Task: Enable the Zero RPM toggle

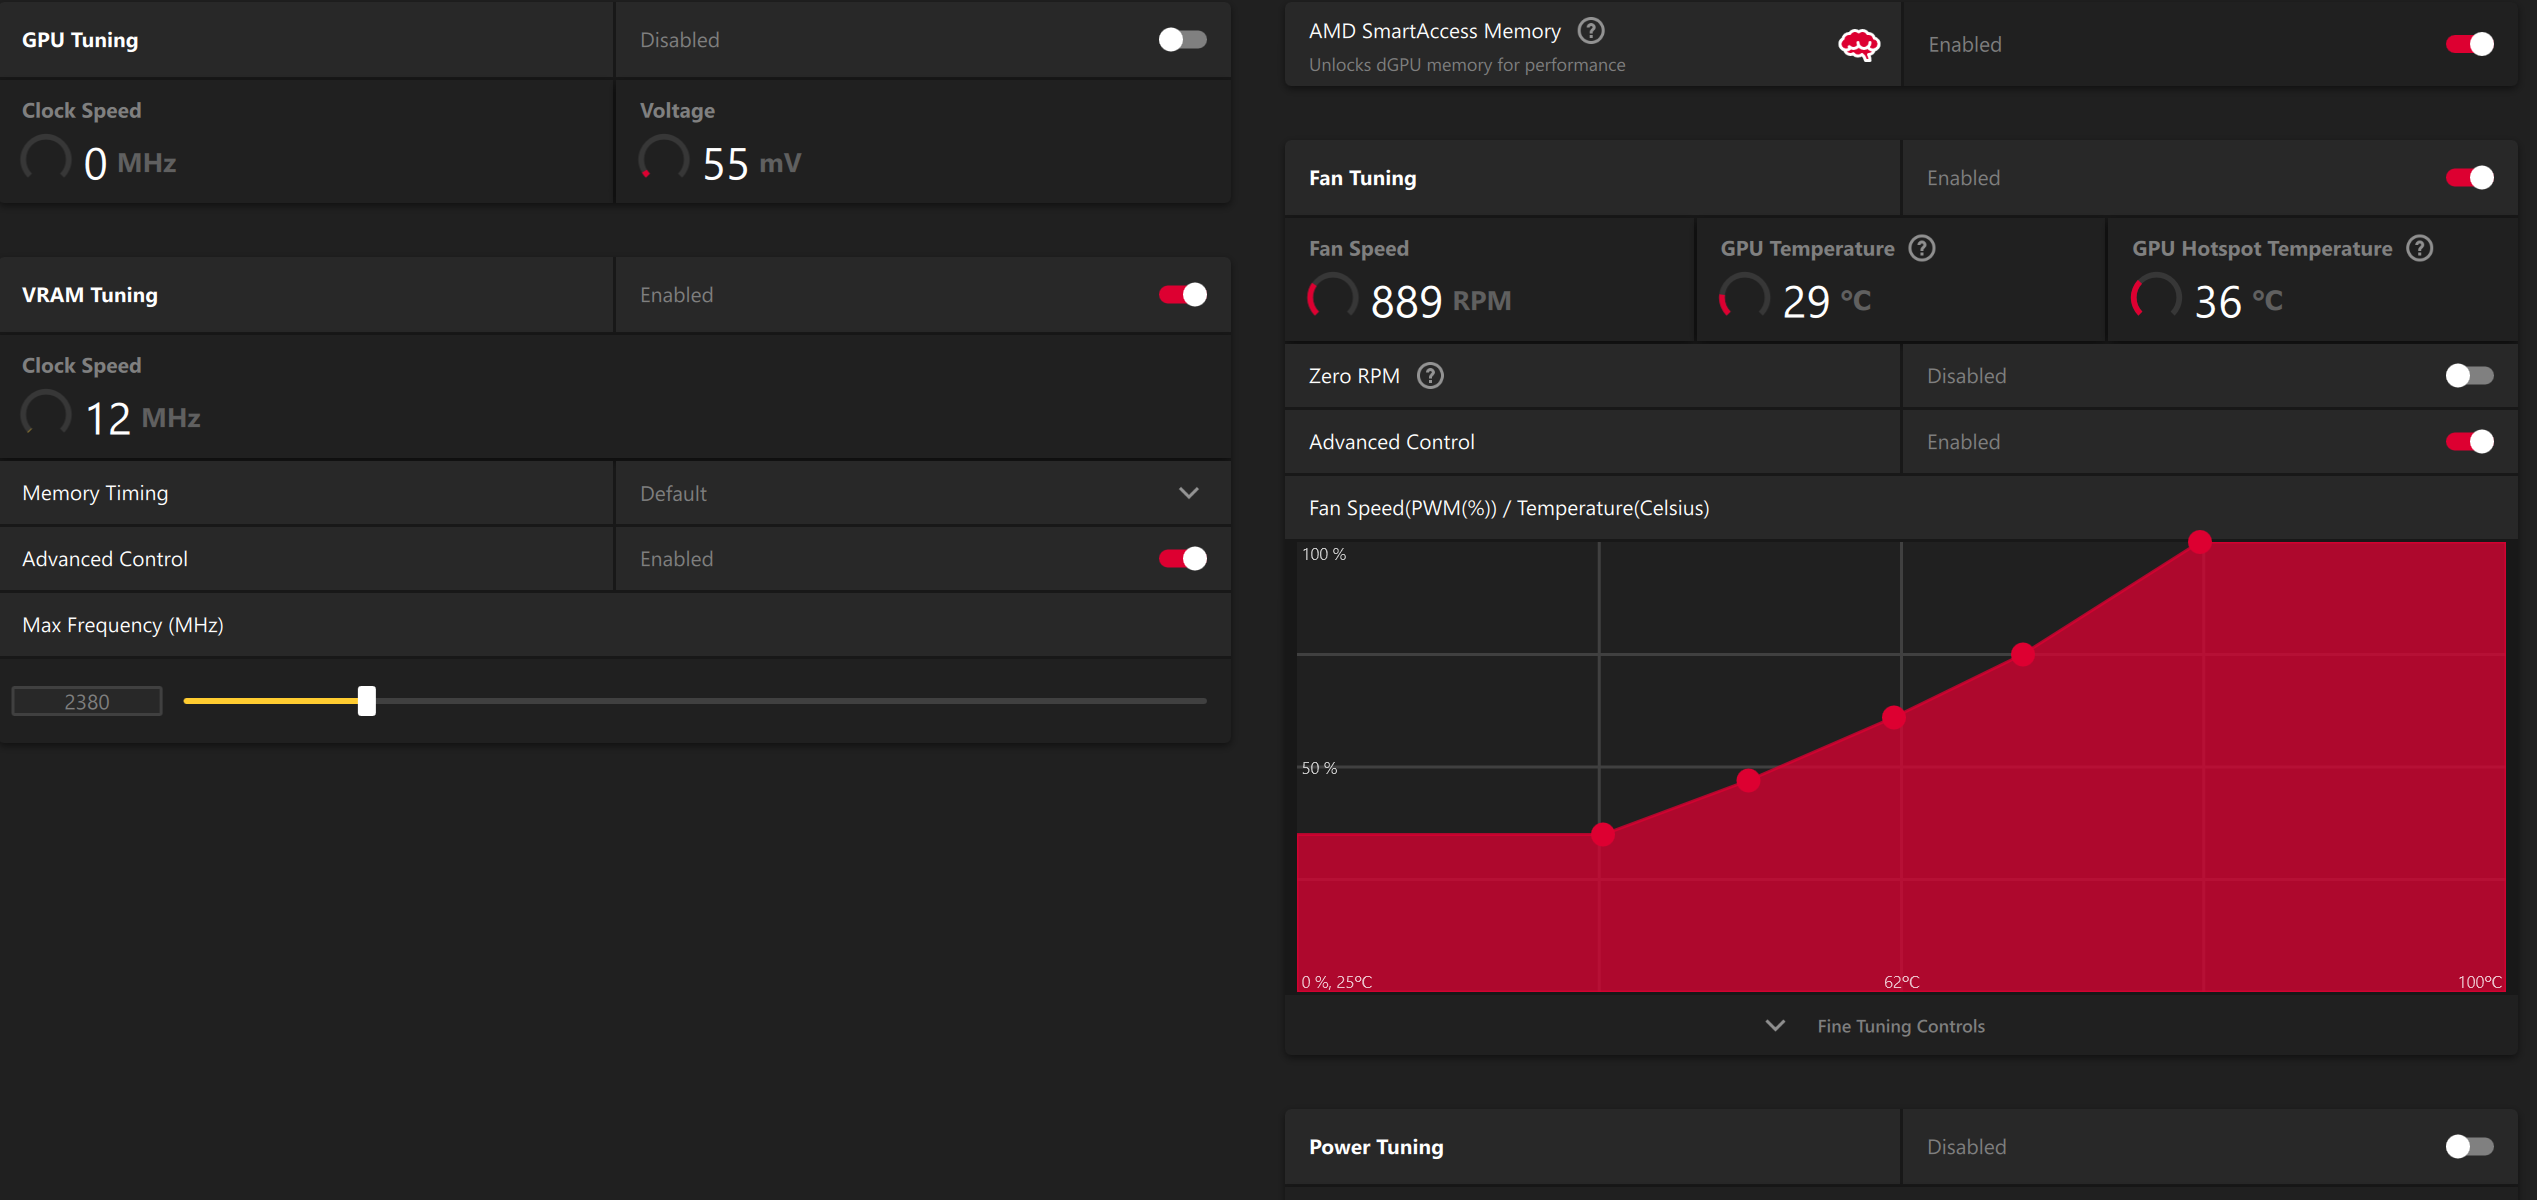Action: [2470, 376]
